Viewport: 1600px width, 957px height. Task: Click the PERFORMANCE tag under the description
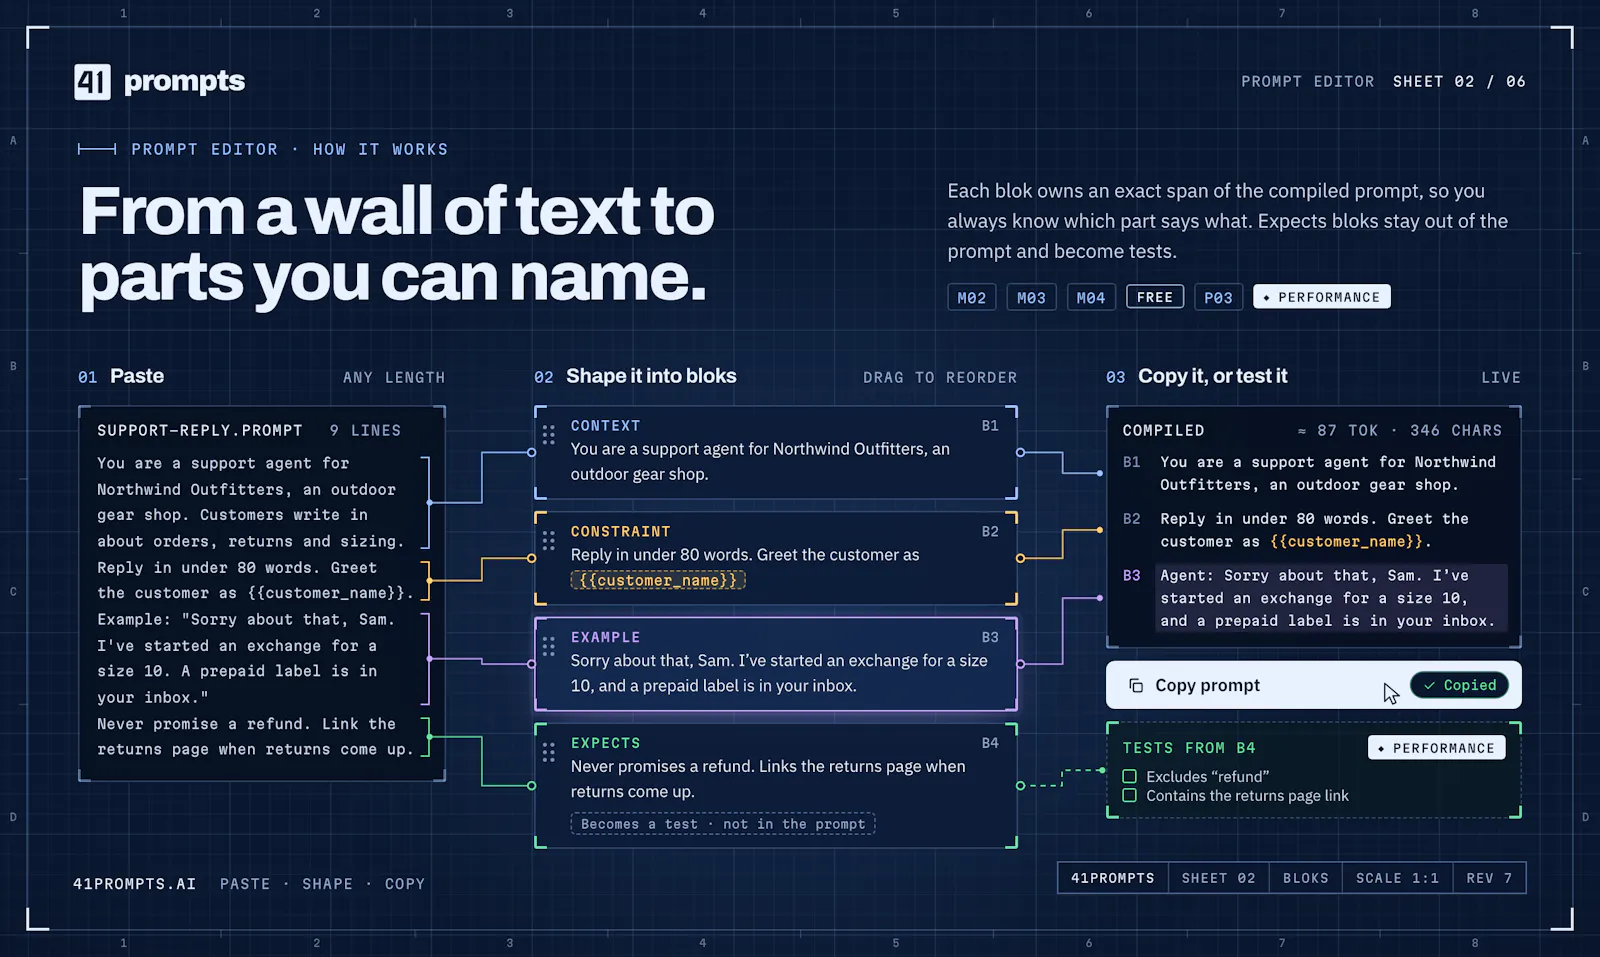tap(1321, 297)
